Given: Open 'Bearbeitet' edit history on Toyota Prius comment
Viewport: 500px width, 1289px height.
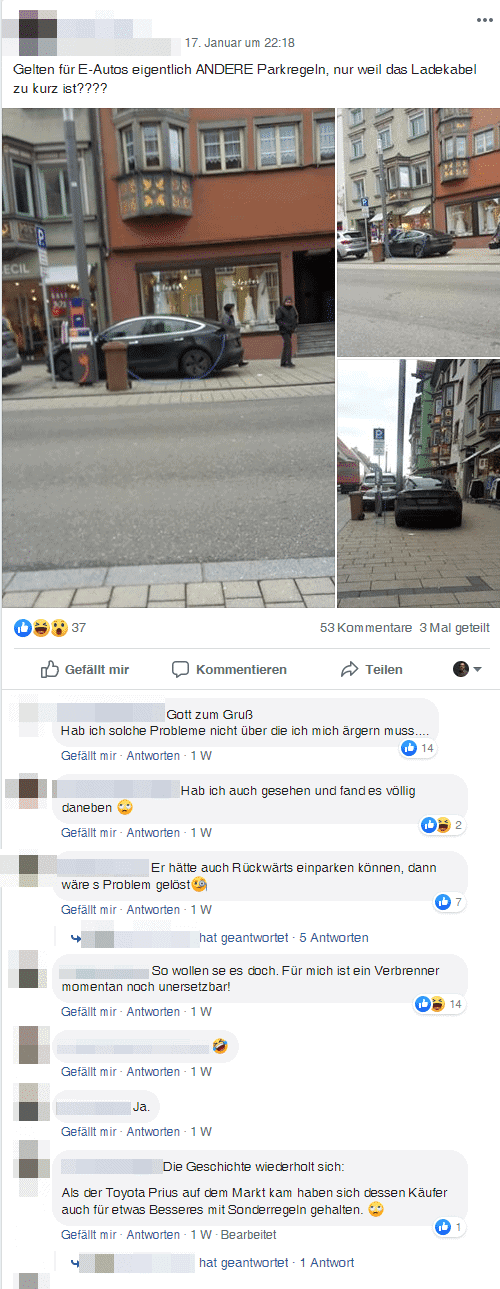Looking at the screenshot, I should tap(248, 1235).
